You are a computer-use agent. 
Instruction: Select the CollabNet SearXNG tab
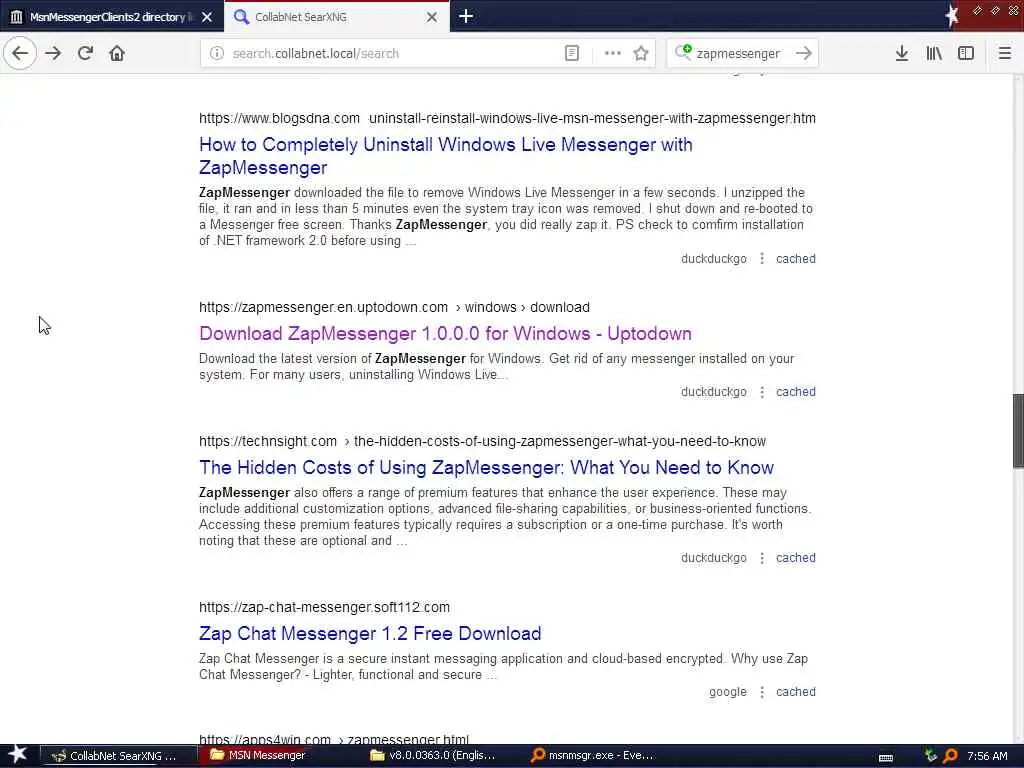pyautogui.click(x=336, y=16)
